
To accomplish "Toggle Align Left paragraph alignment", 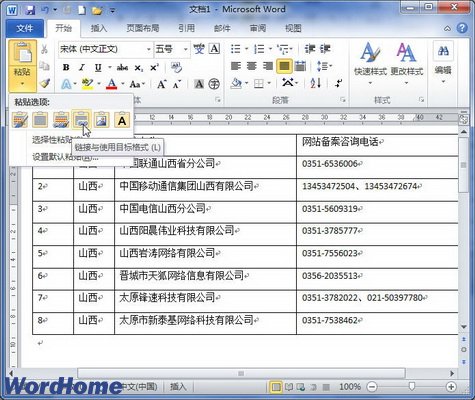I will (236, 66).
